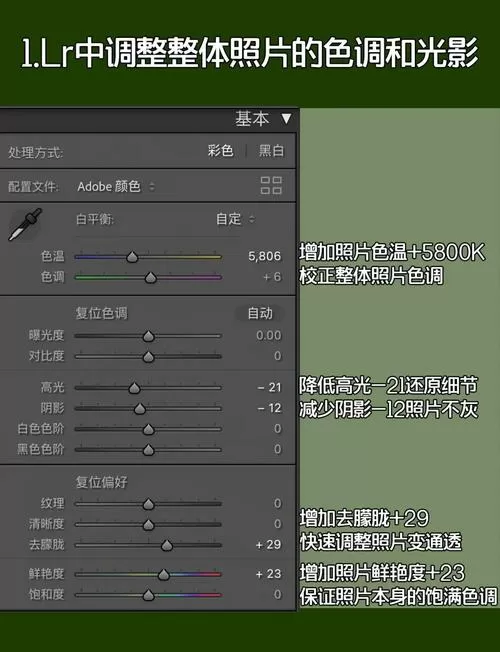Click the -12 shadows value field
This screenshot has width=500, height=652.
(270, 408)
